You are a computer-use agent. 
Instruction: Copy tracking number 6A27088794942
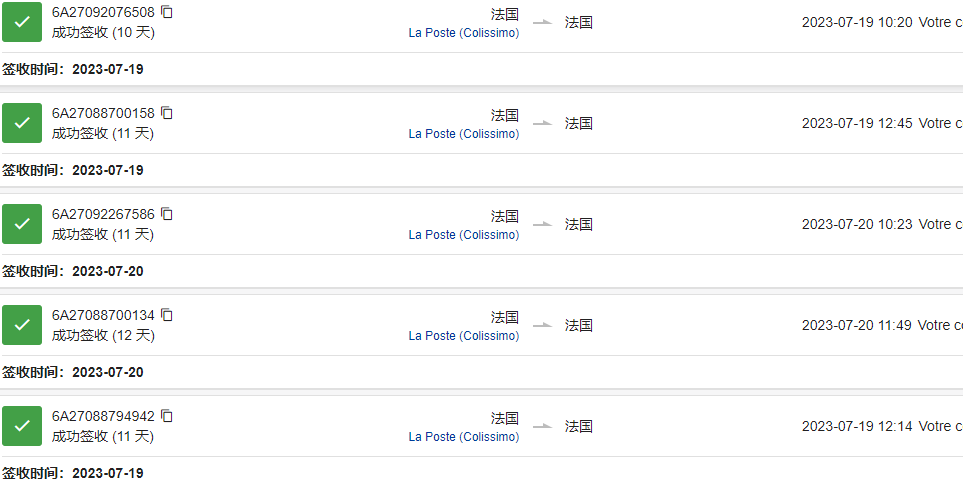167,416
